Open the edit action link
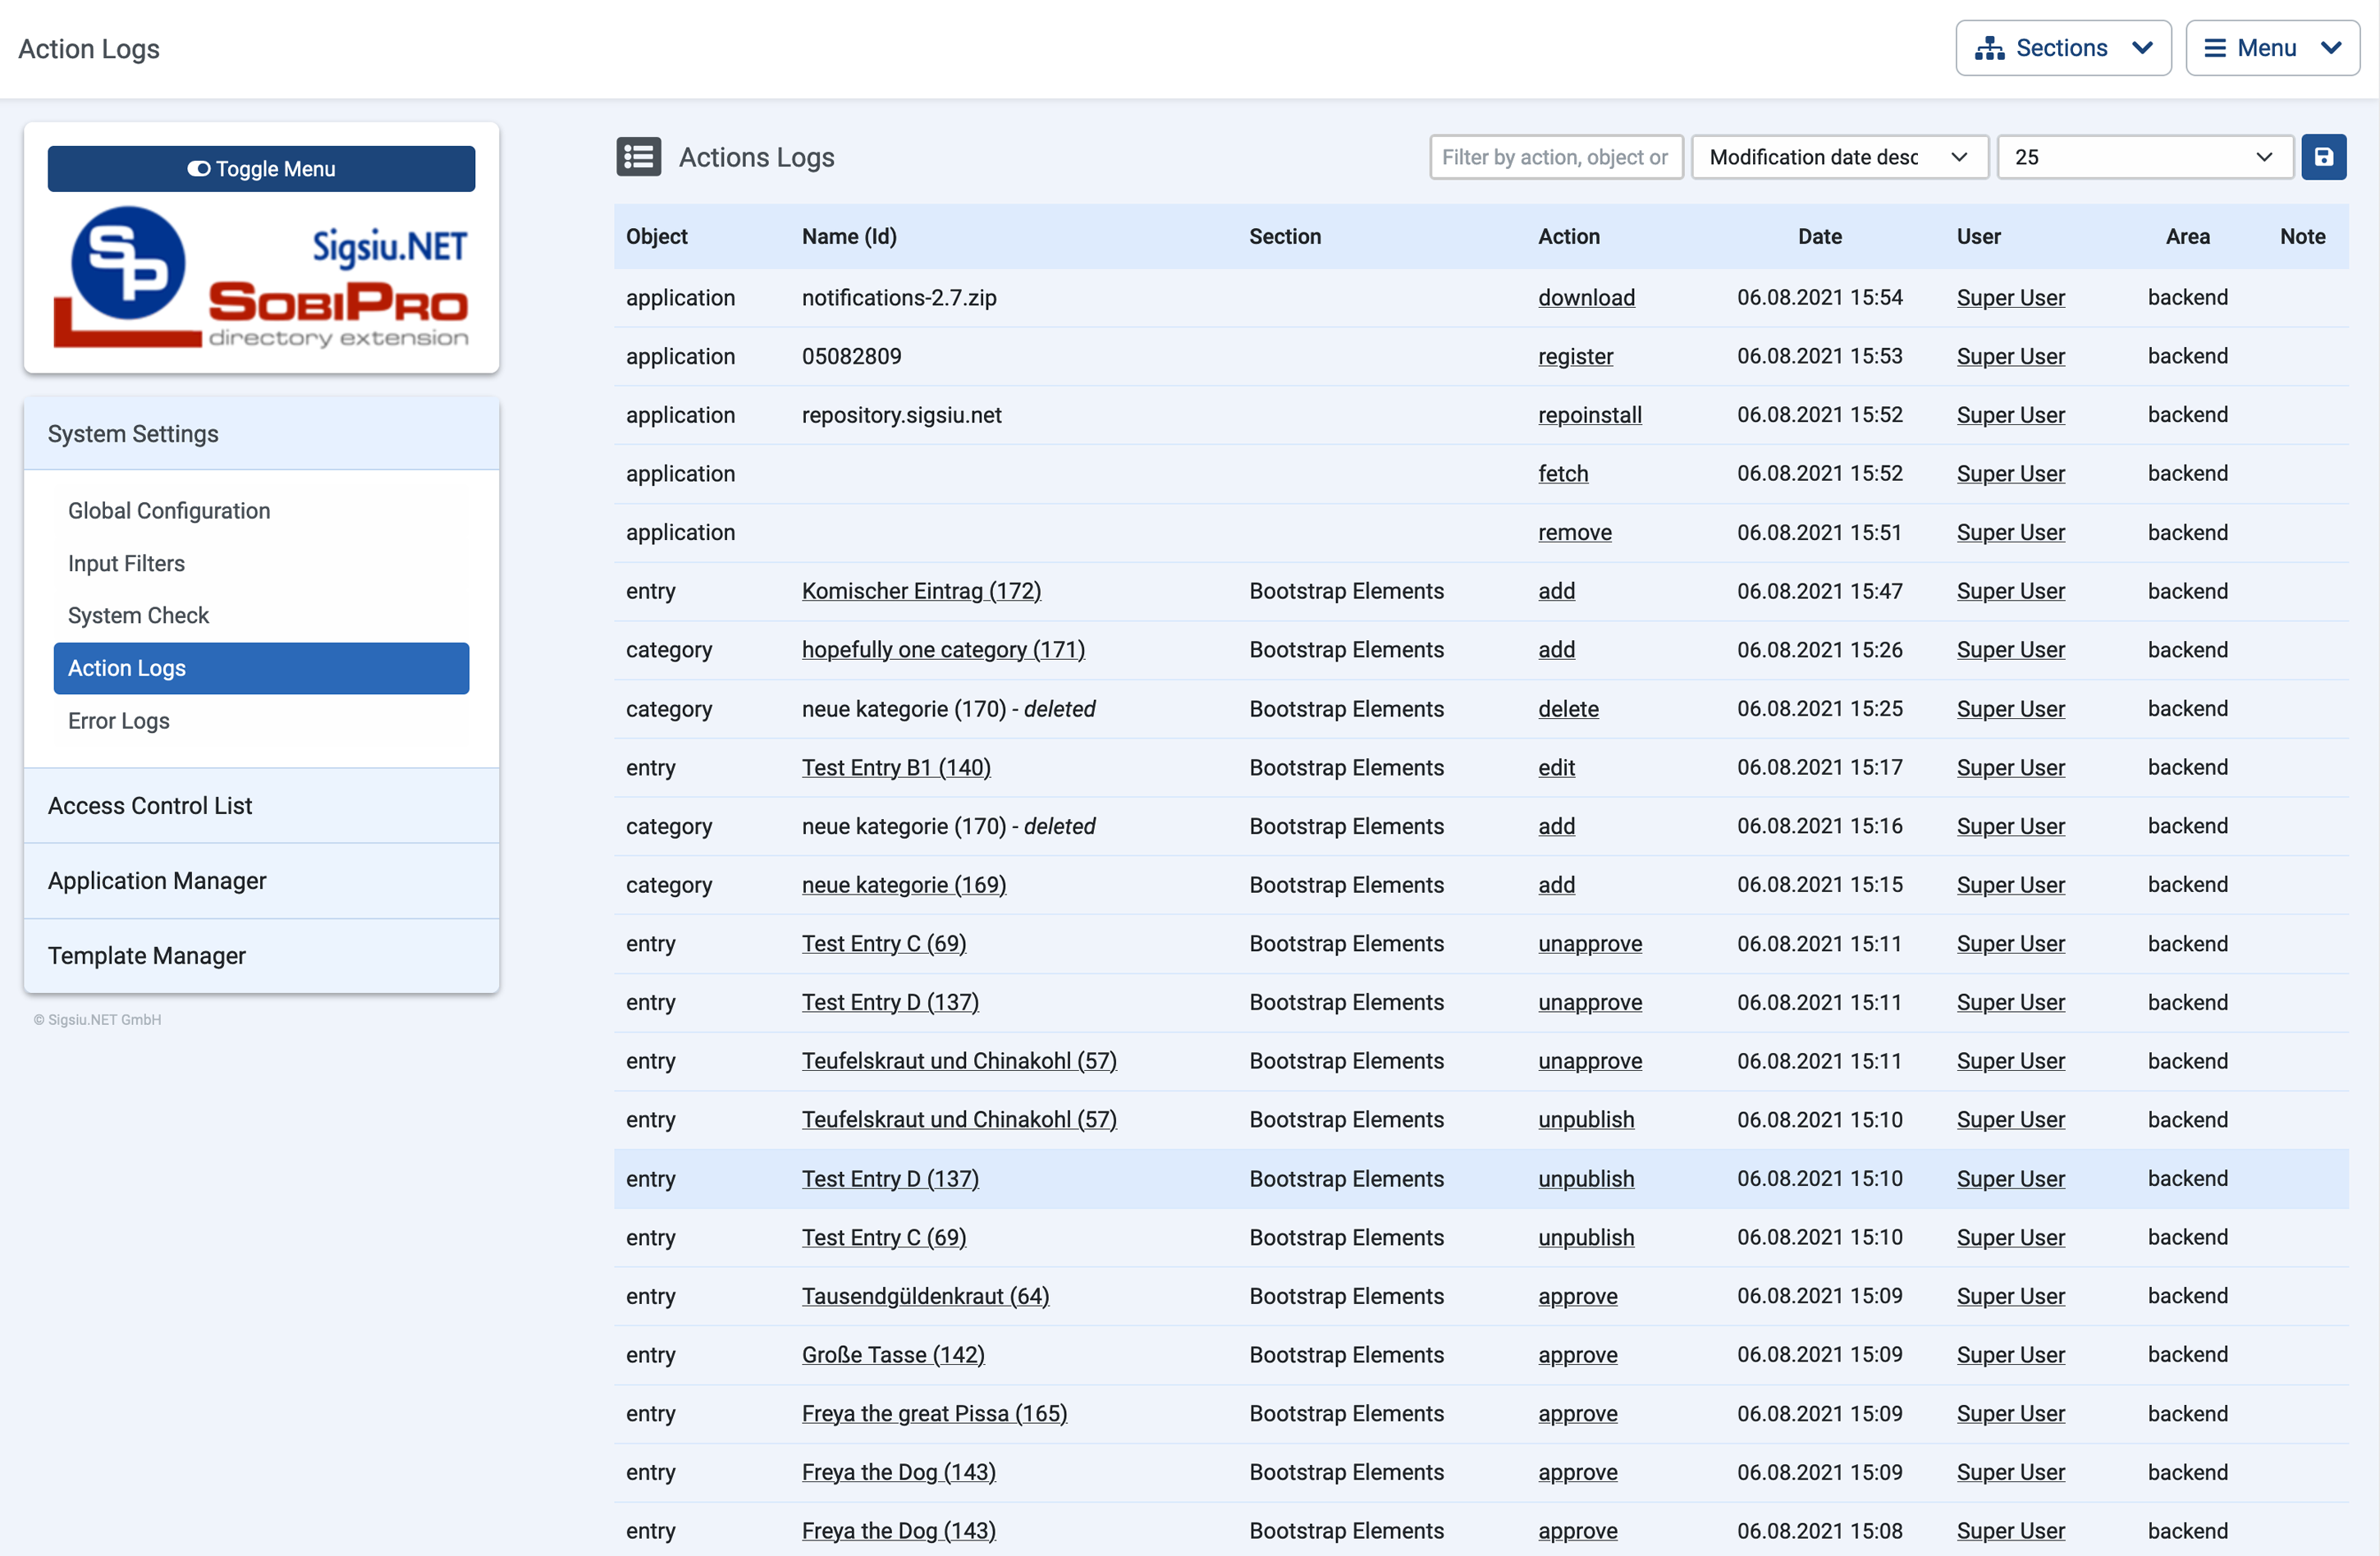The height and width of the screenshot is (1556, 2380). point(1556,768)
